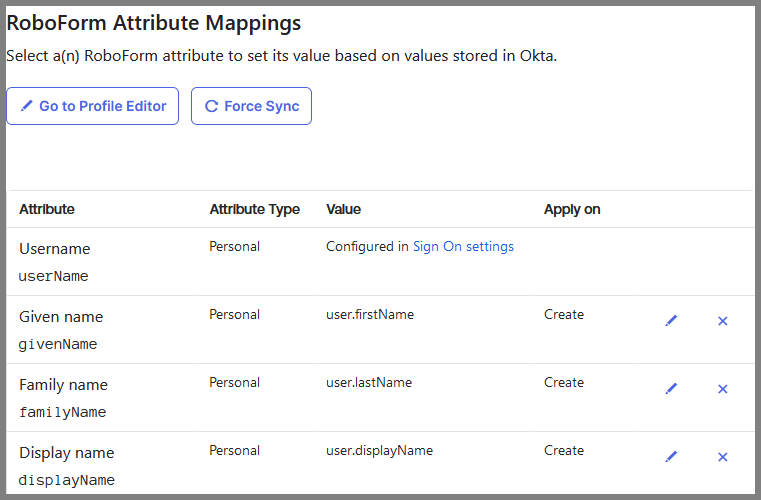761x500 pixels.
Task: Click the Attribute column header
Action: pyautogui.click(x=47, y=210)
